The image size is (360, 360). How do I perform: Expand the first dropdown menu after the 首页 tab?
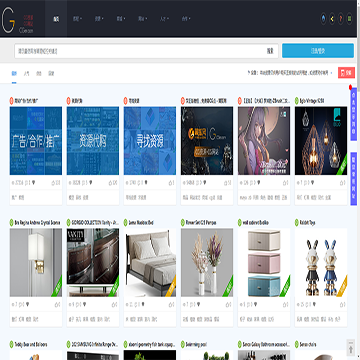pyautogui.click(x=77, y=19)
